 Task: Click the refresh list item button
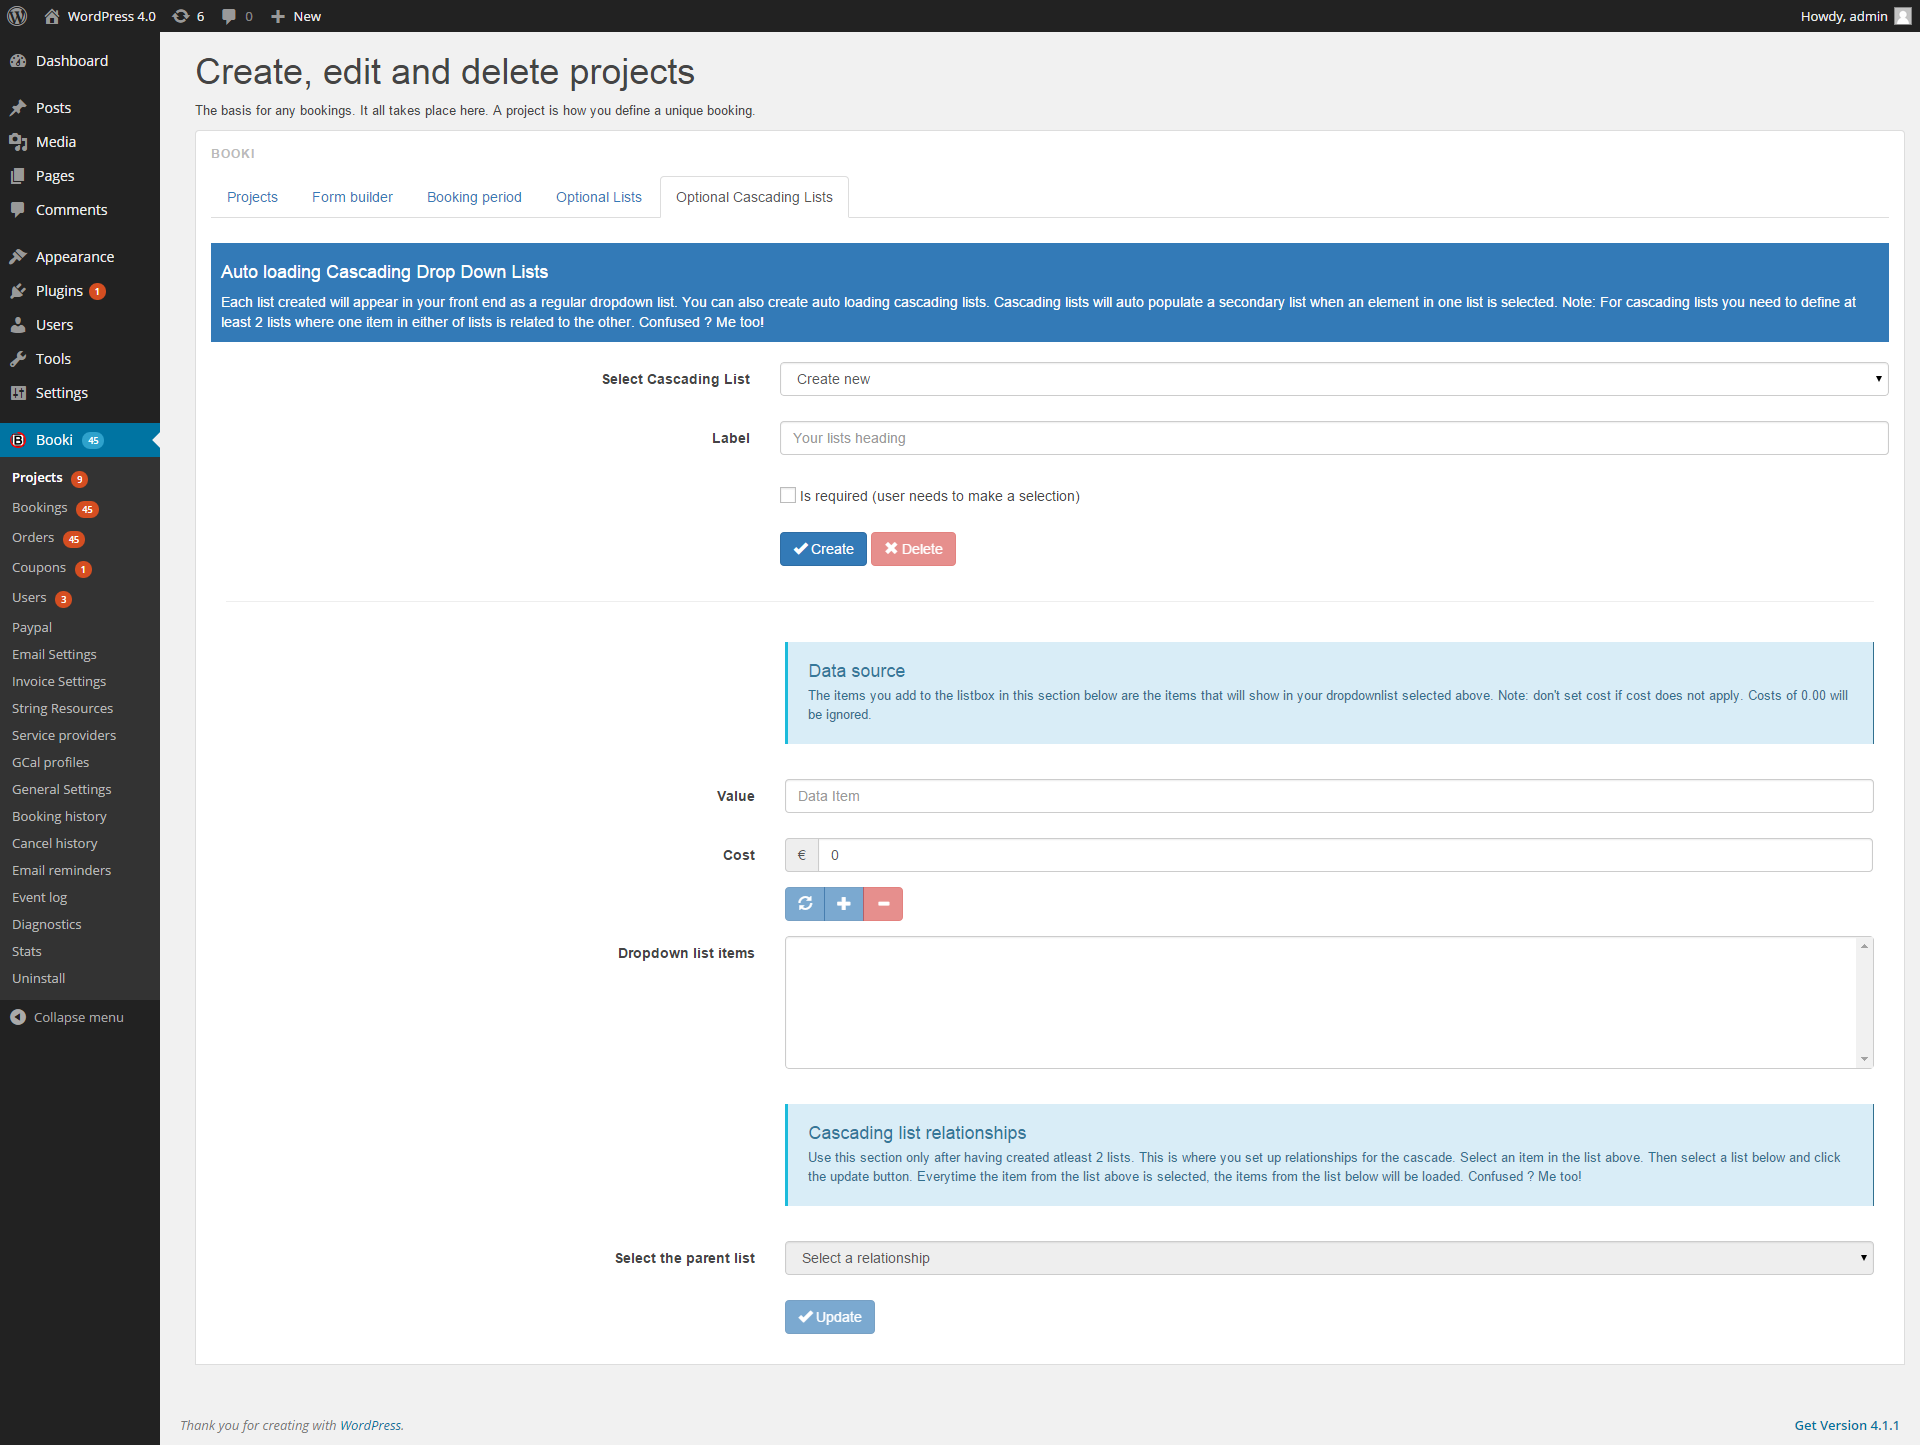[x=805, y=904]
